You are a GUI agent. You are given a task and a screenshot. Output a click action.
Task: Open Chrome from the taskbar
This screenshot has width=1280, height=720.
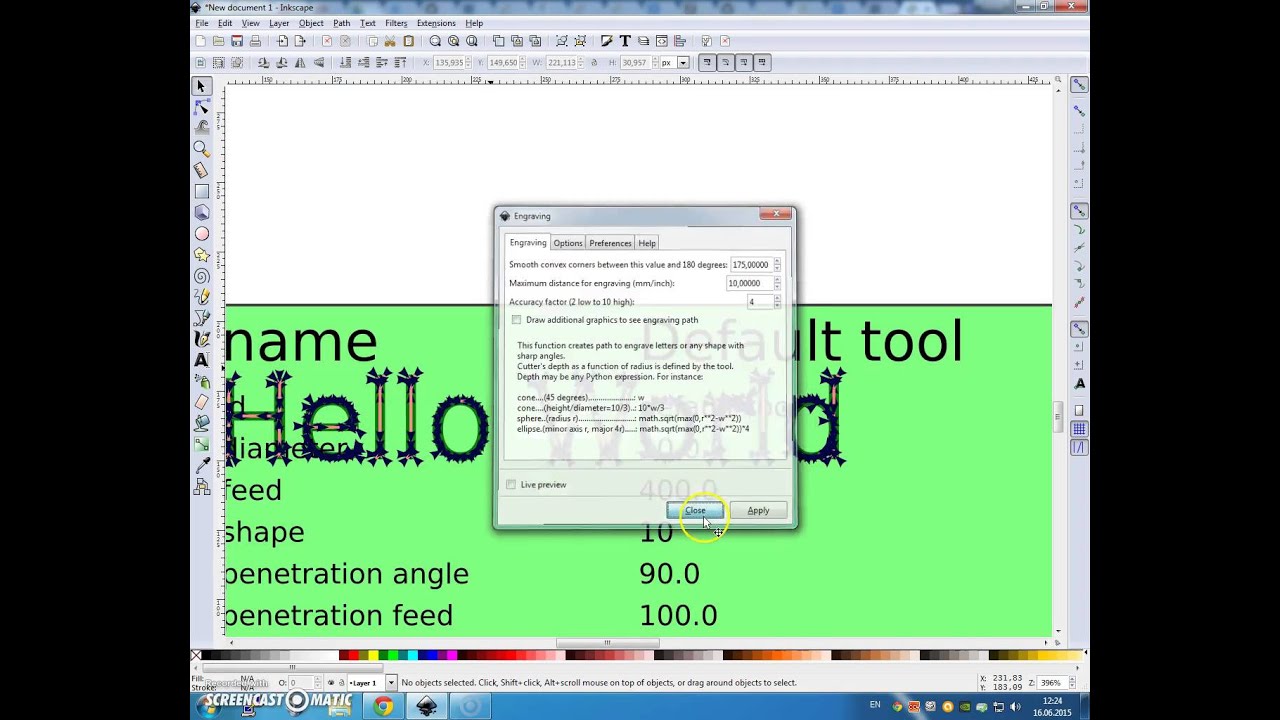click(x=384, y=707)
